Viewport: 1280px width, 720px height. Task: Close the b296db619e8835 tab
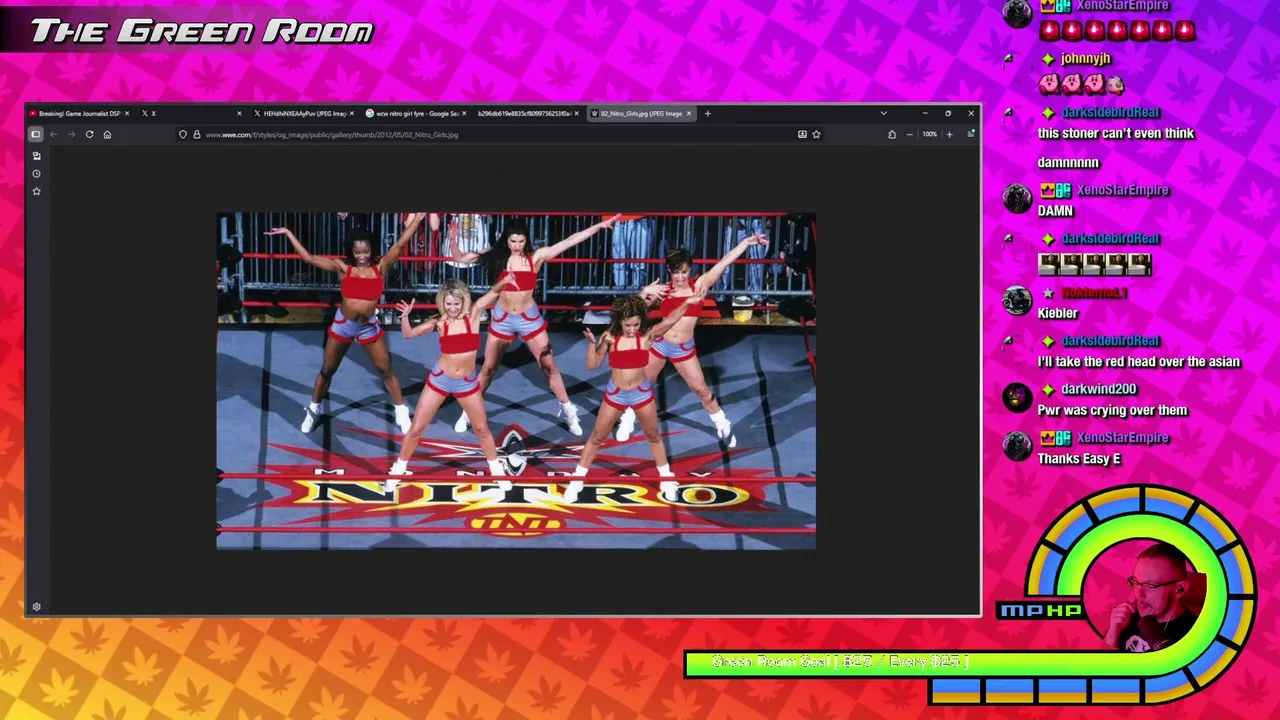576,113
